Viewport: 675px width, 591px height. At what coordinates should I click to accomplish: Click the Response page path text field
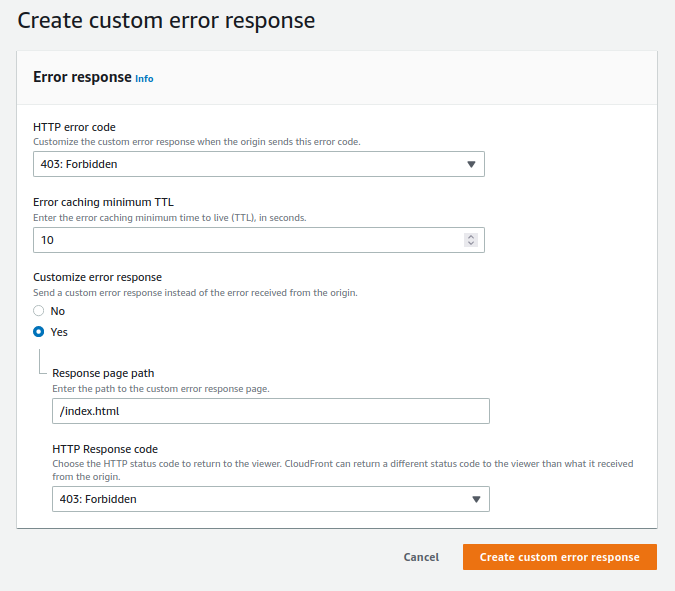pos(270,411)
